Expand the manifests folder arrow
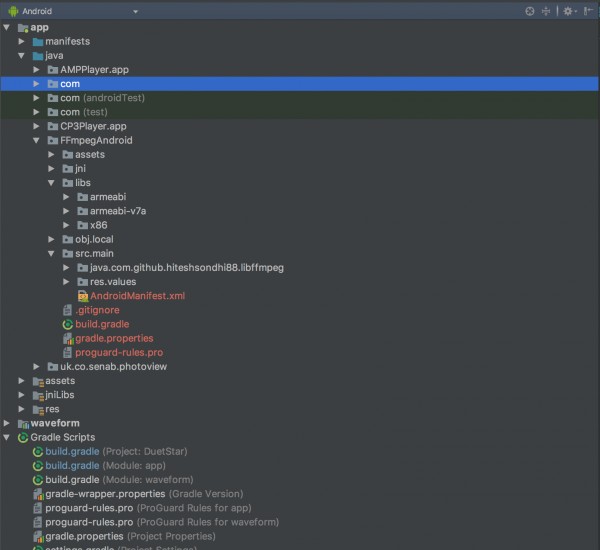600x550 pixels. pos(21,41)
